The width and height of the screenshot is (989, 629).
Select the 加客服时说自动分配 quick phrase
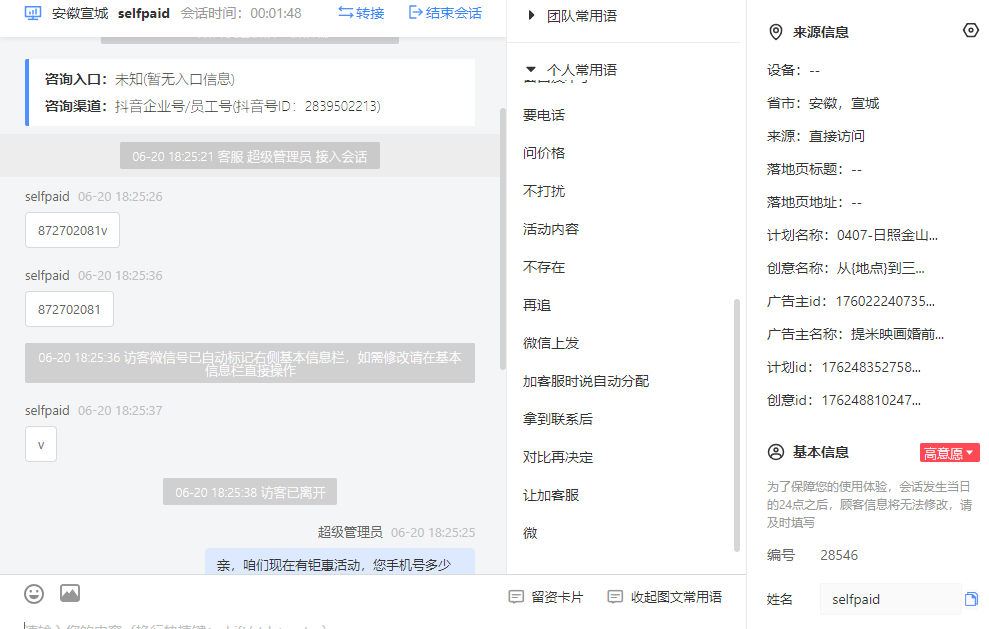coord(586,381)
